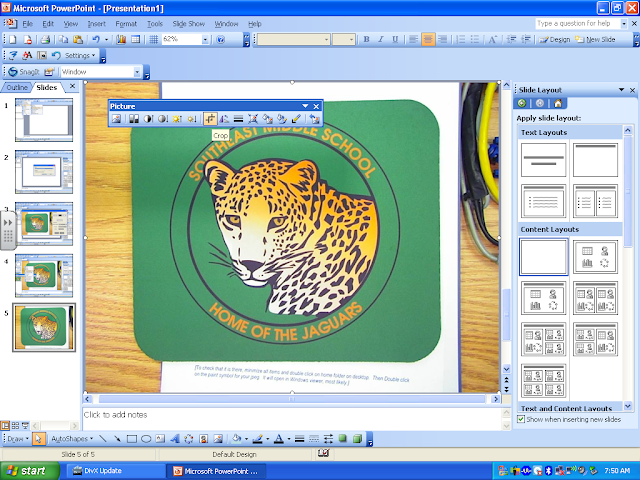Toggle Show/Hide Grid button
The image size is (640, 480).
pyautogui.click(x=153, y=40)
